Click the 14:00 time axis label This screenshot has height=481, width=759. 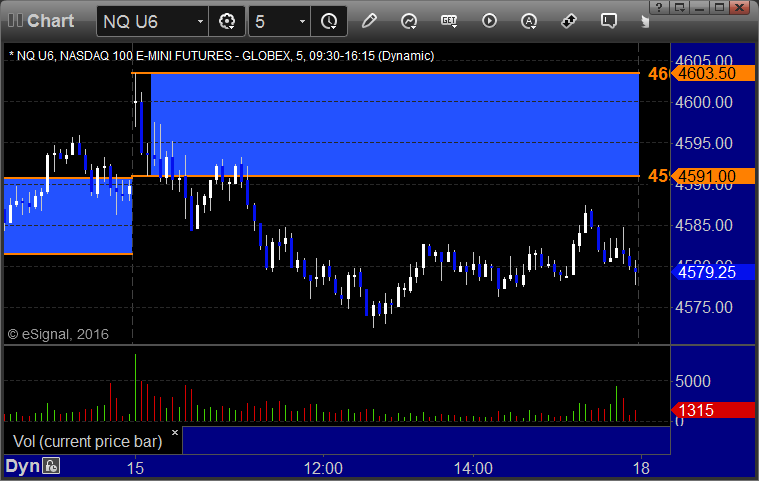473,468
